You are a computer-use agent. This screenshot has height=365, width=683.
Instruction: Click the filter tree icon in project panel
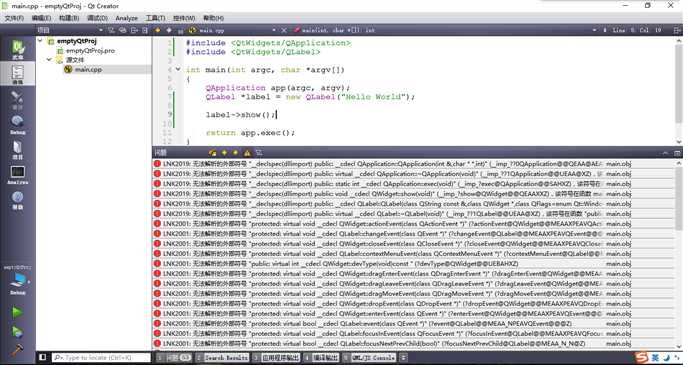point(111,30)
